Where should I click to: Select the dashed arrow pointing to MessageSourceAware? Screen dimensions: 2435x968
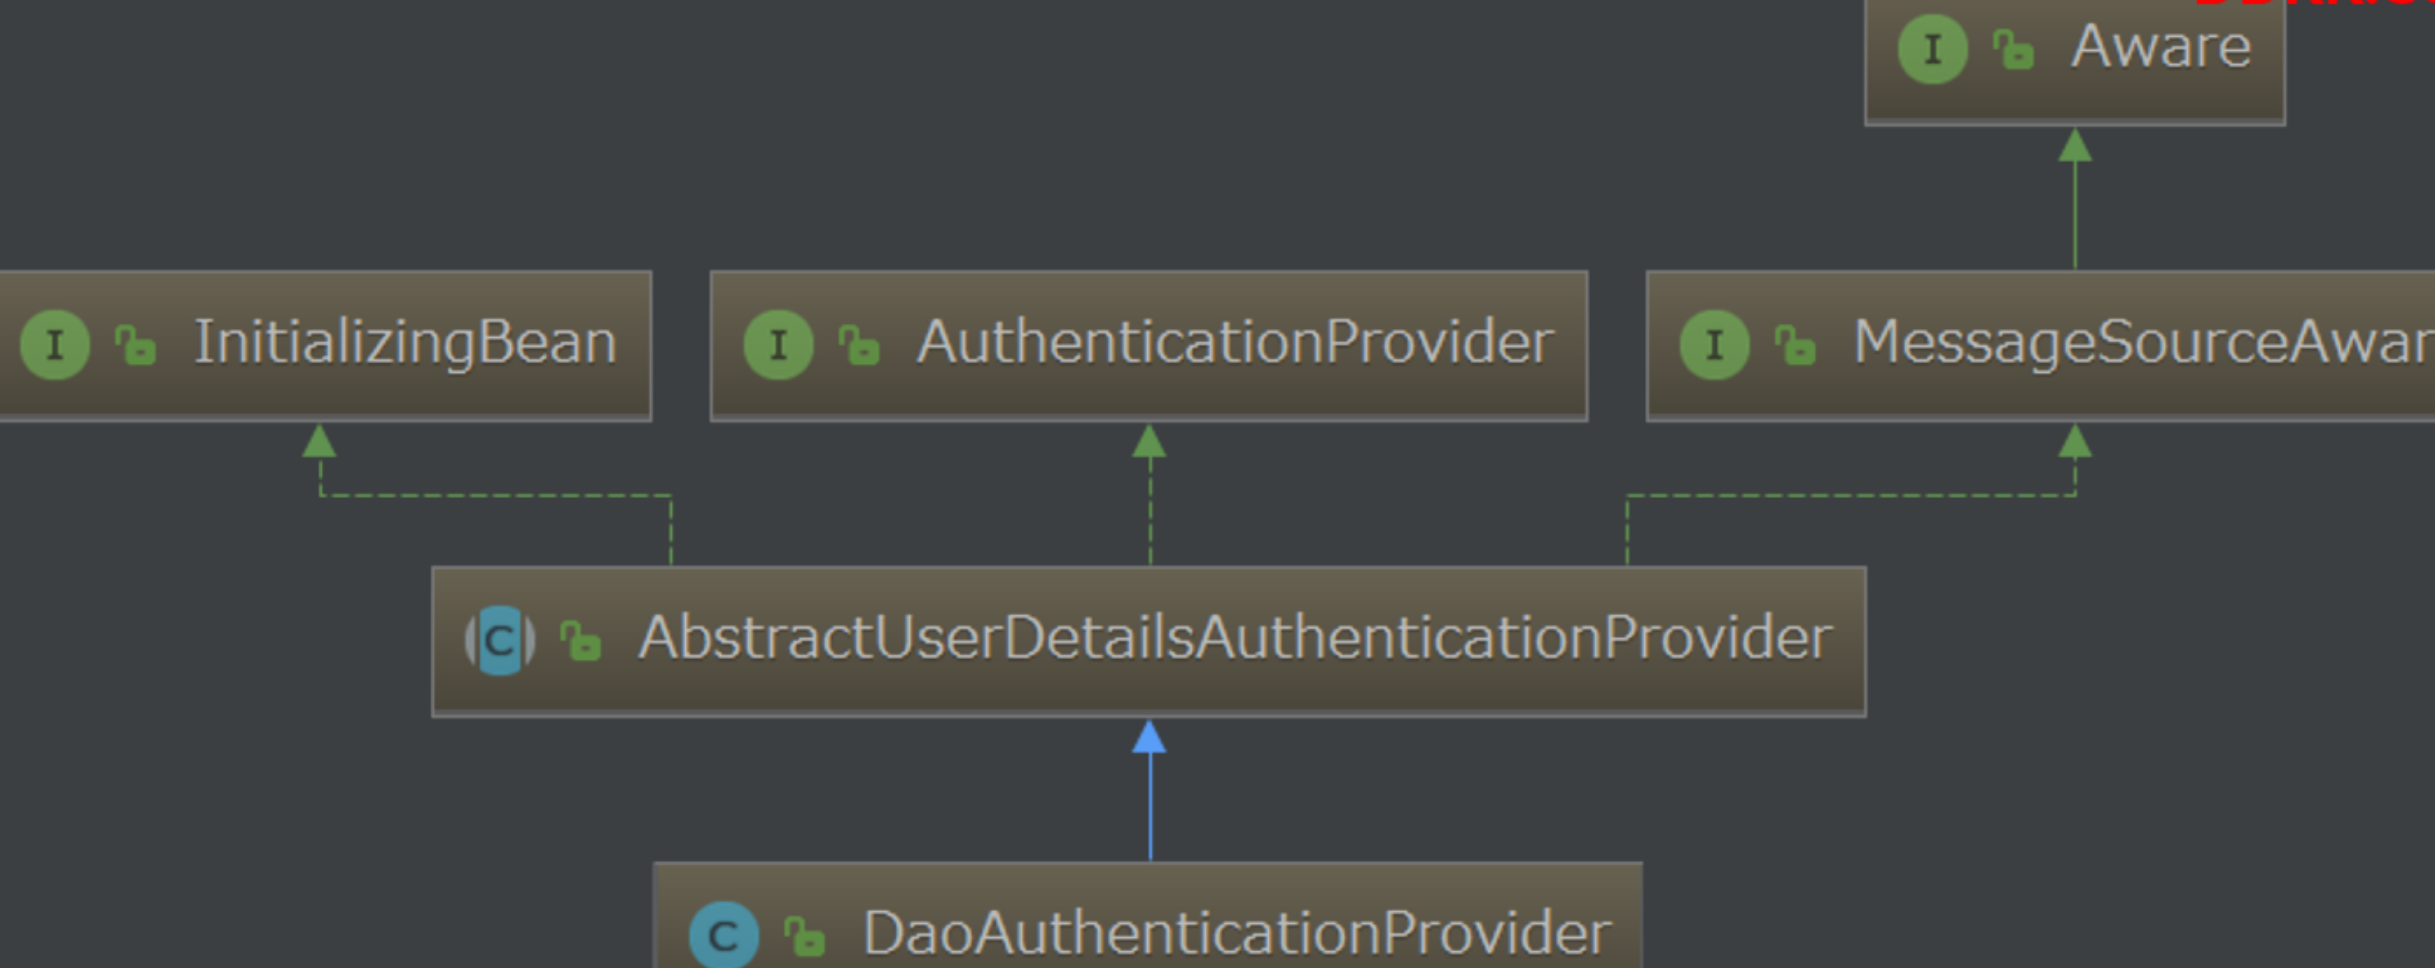(x=1850, y=495)
